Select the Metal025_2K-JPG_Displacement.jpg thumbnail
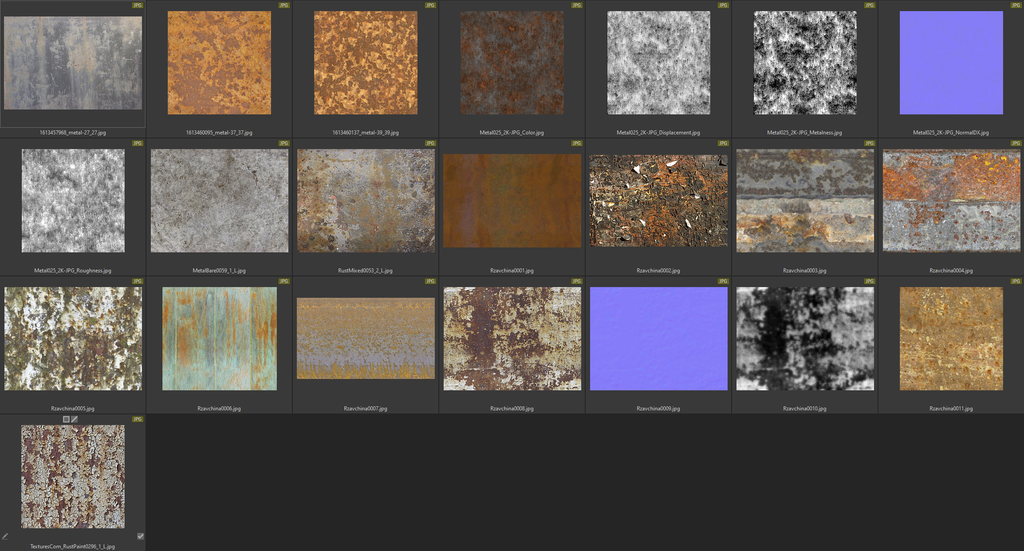This screenshot has width=1024, height=551. coord(658,63)
